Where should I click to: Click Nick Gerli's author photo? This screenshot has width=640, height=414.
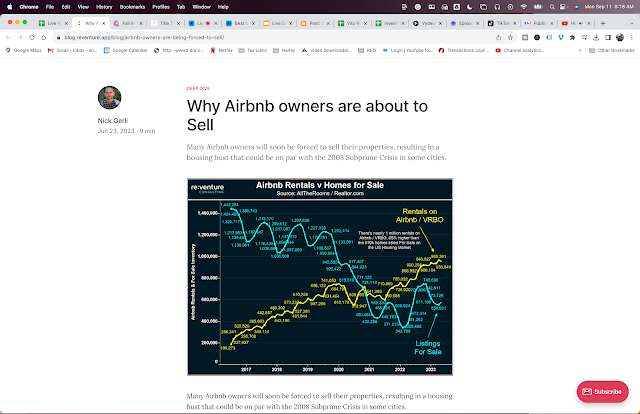click(109, 98)
